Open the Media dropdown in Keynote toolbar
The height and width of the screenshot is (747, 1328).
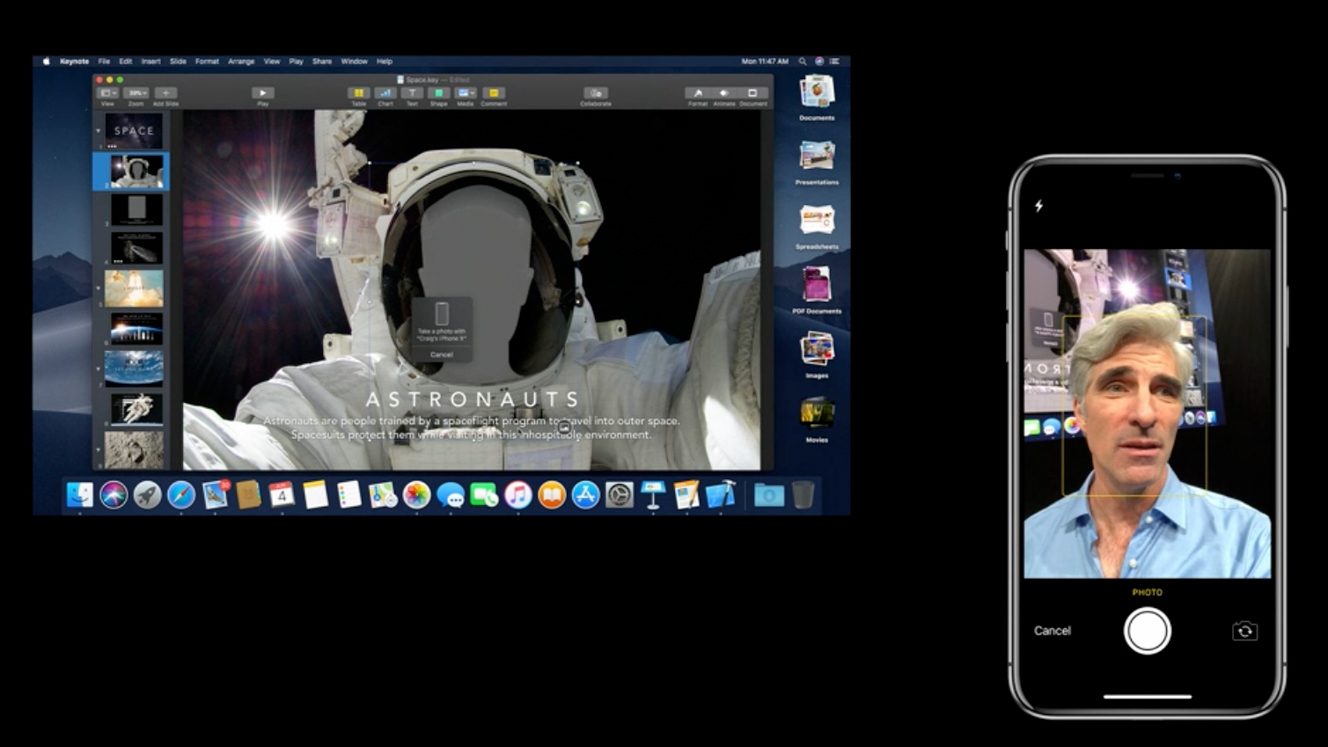click(465, 93)
